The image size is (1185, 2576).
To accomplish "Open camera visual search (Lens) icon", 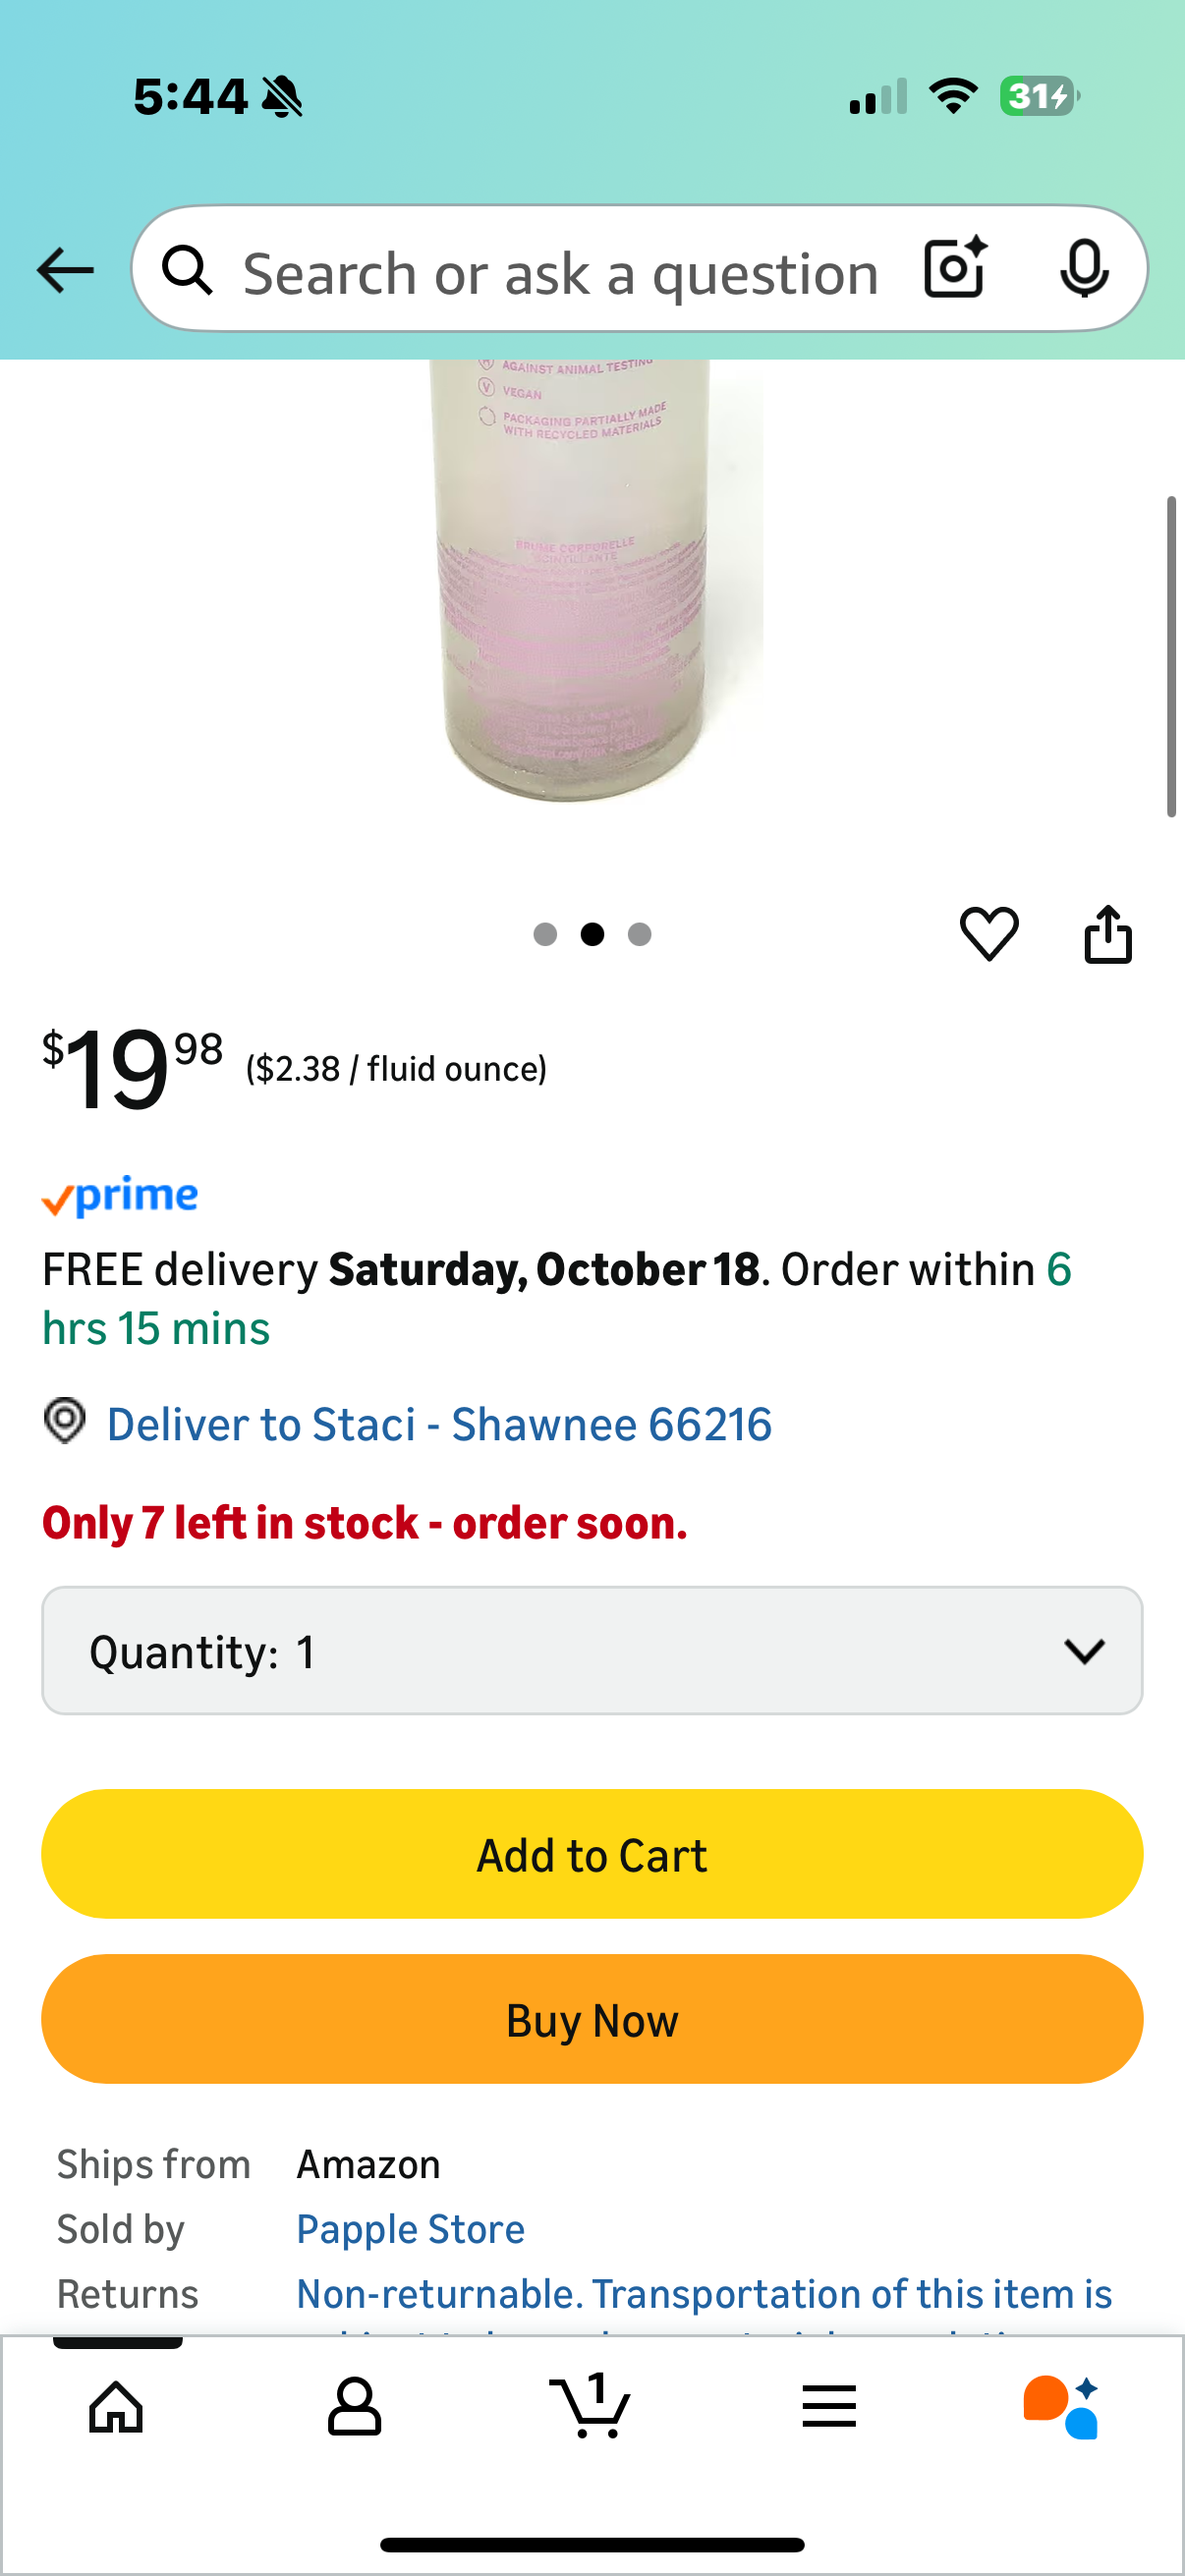I will (955, 269).
